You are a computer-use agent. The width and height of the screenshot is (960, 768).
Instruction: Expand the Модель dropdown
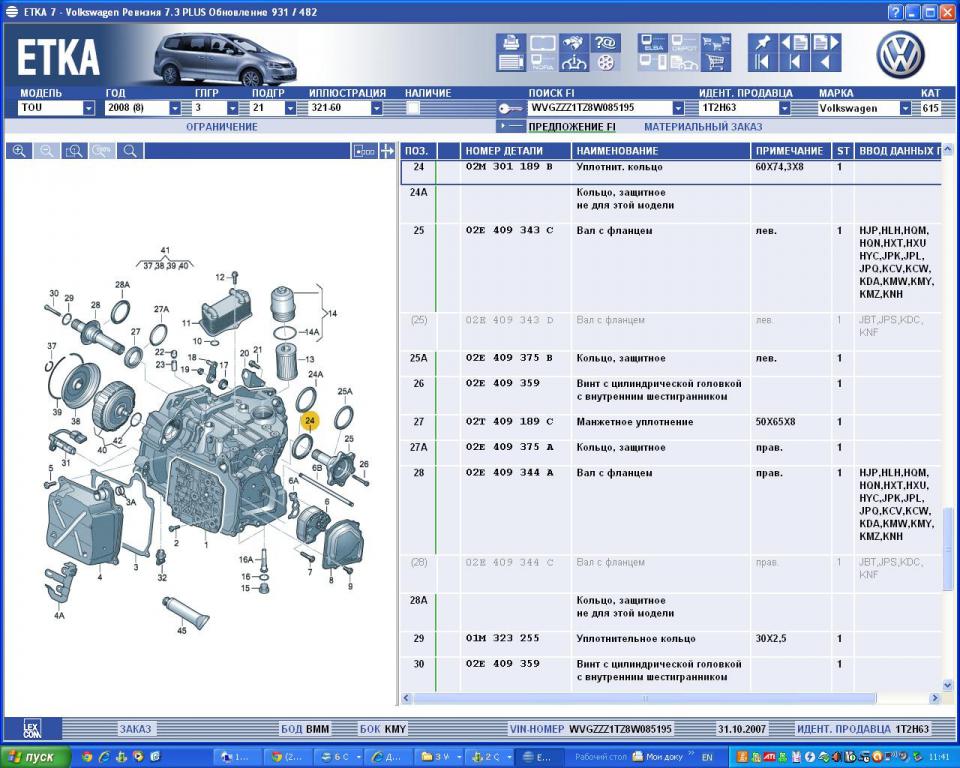click(x=89, y=108)
